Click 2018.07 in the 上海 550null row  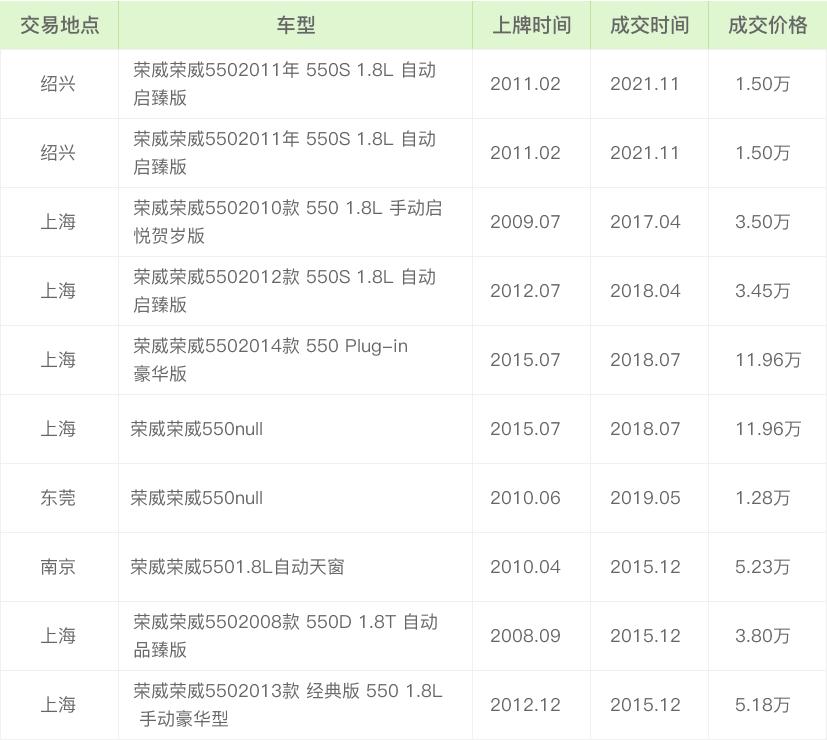click(x=645, y=429)
